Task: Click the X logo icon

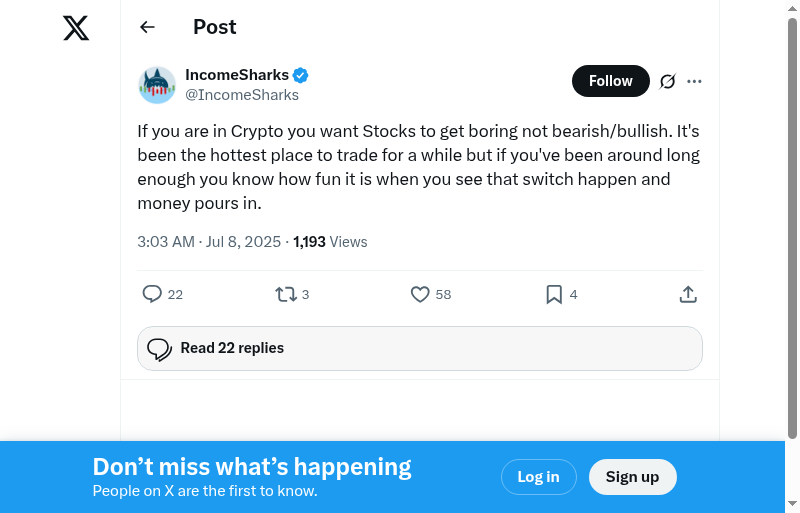Action: 76,28
